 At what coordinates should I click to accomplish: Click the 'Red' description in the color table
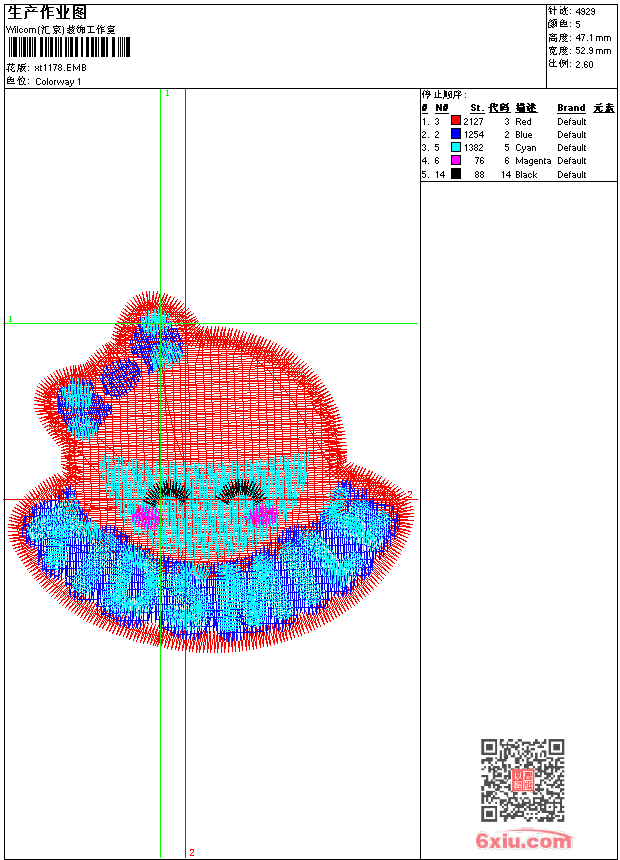524,121
